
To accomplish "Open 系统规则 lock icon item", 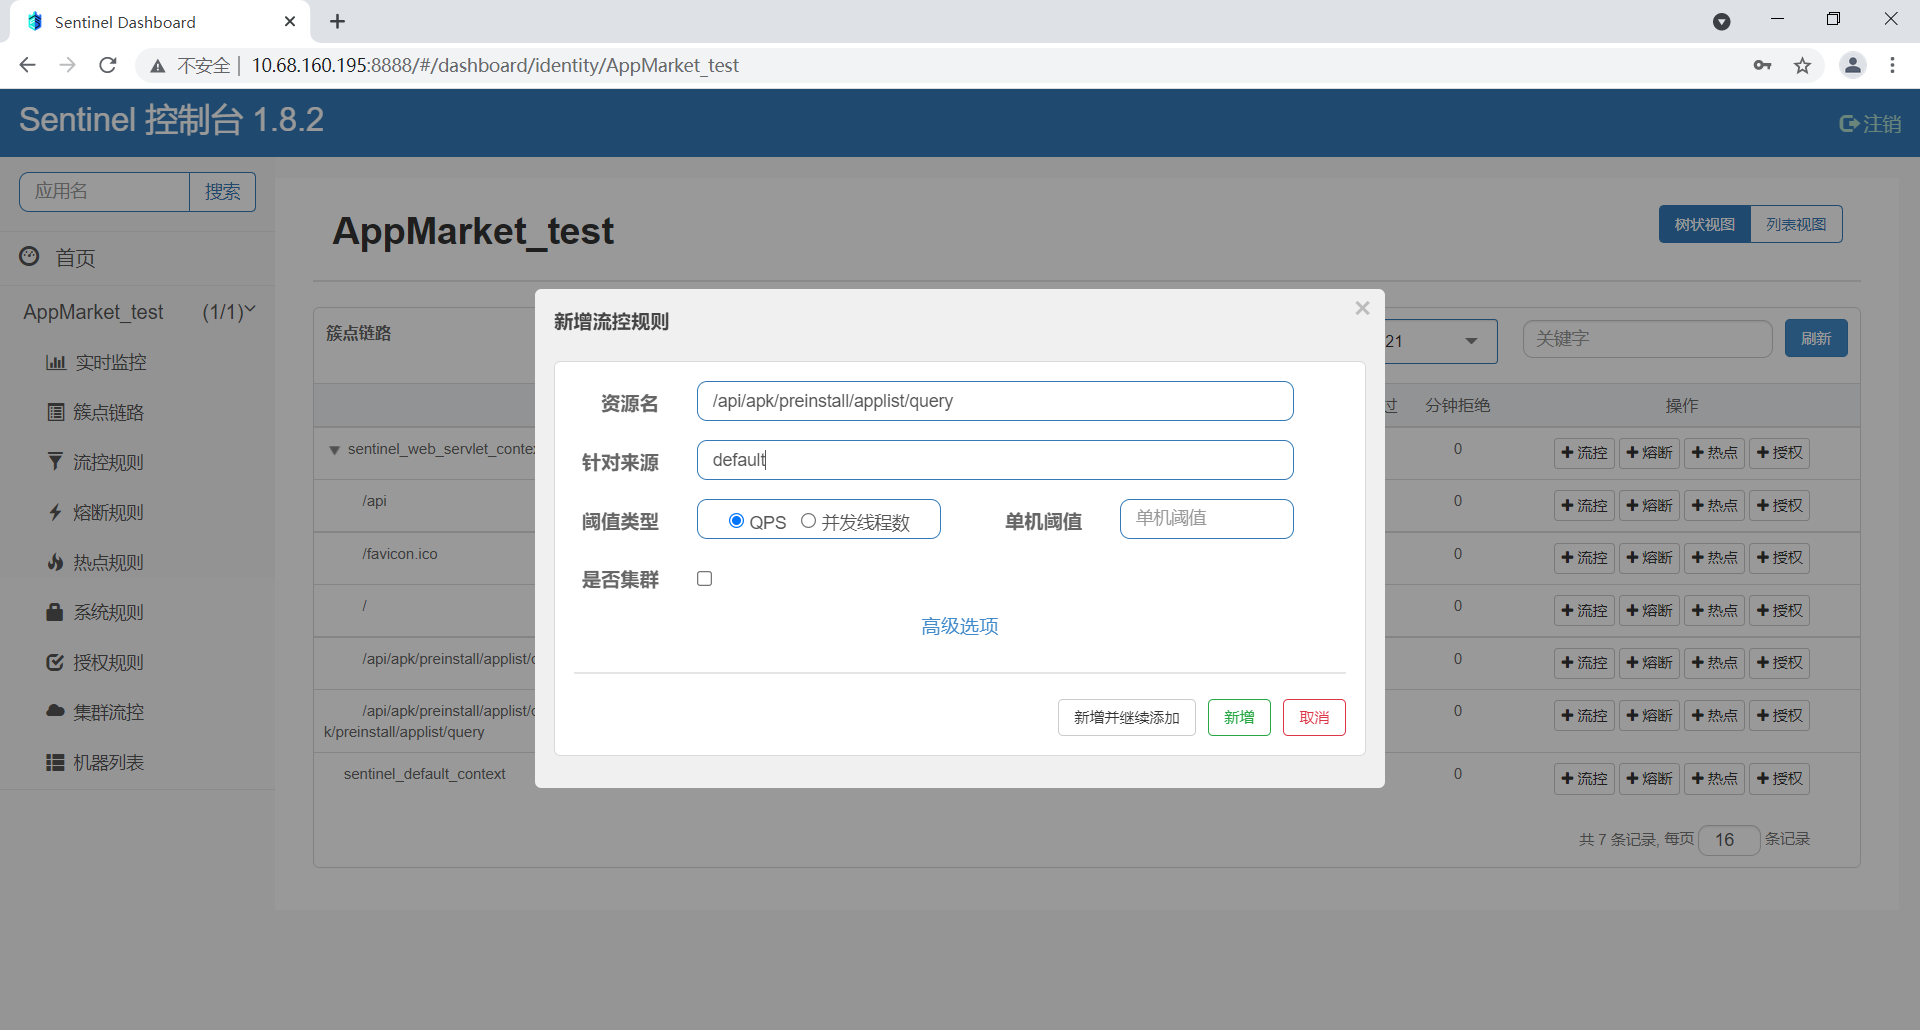I will click(96, 612).
